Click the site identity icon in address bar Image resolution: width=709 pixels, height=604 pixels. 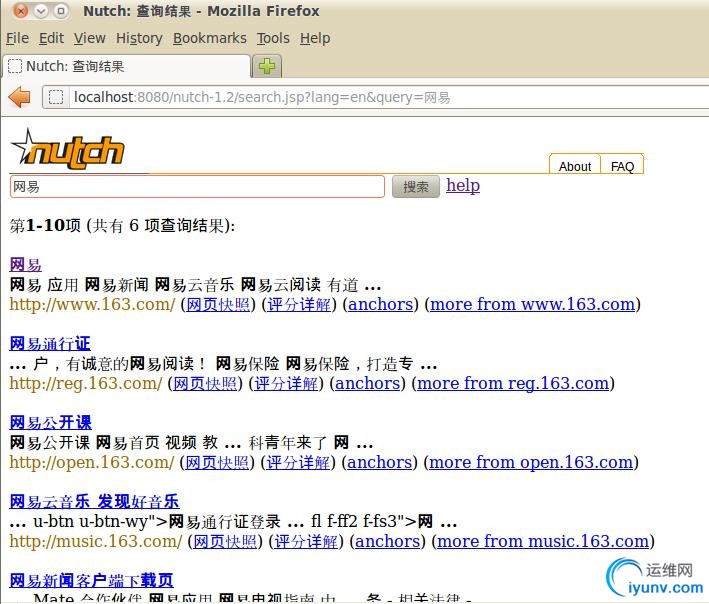point(56,97)
